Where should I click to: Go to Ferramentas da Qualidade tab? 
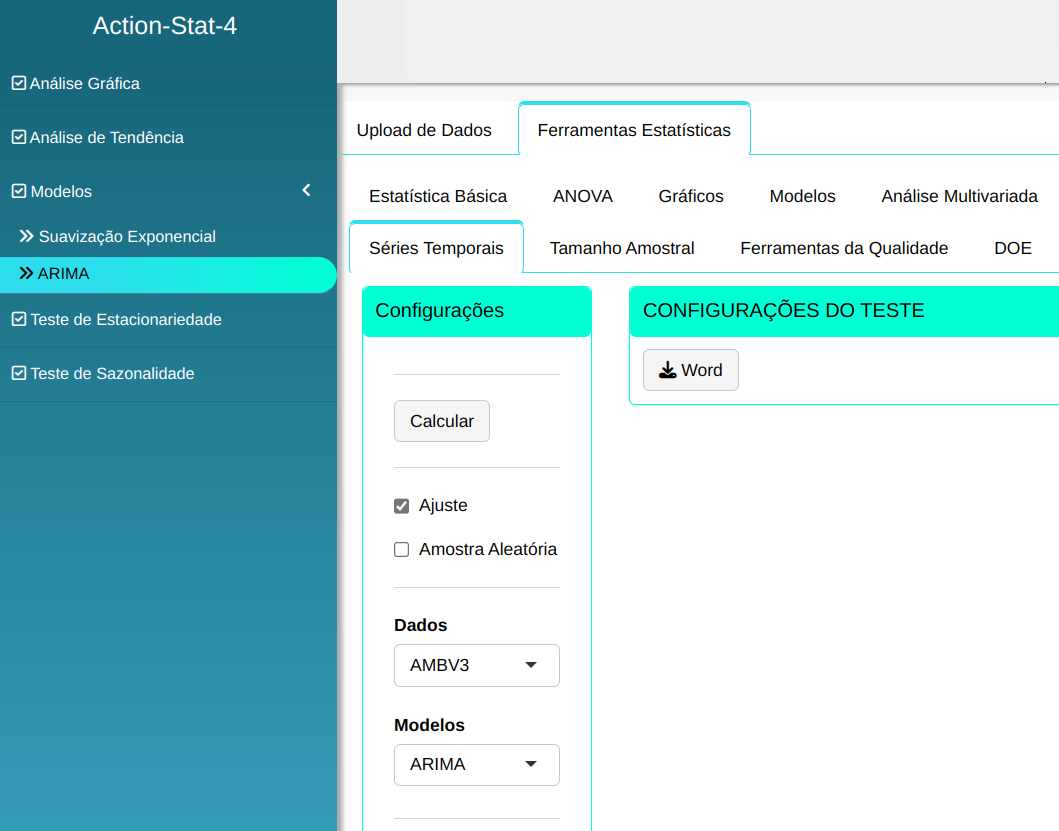tap(844, 248)
